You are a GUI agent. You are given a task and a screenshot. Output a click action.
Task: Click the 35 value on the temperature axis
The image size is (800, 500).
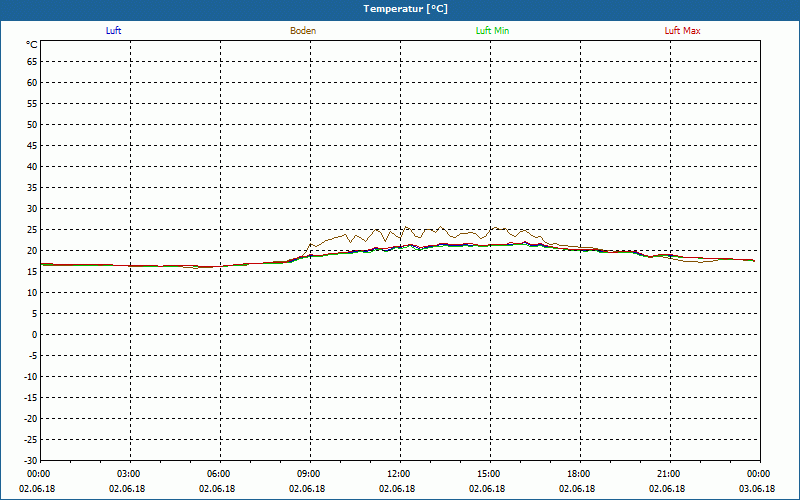32,188
